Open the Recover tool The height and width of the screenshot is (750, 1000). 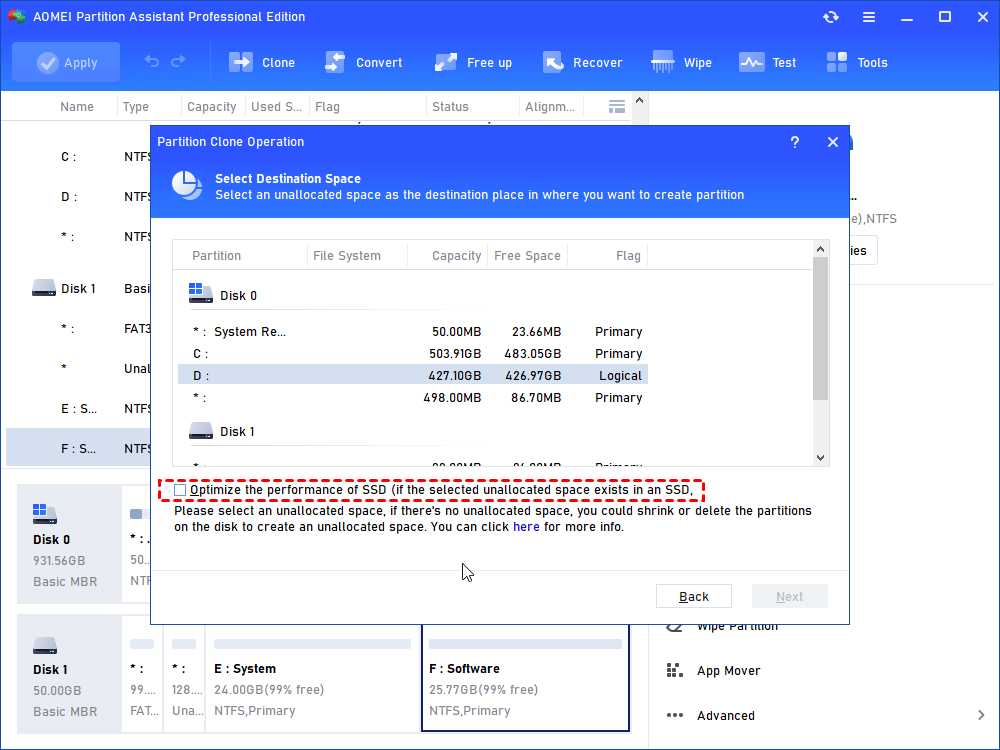[x=582, y=62]
